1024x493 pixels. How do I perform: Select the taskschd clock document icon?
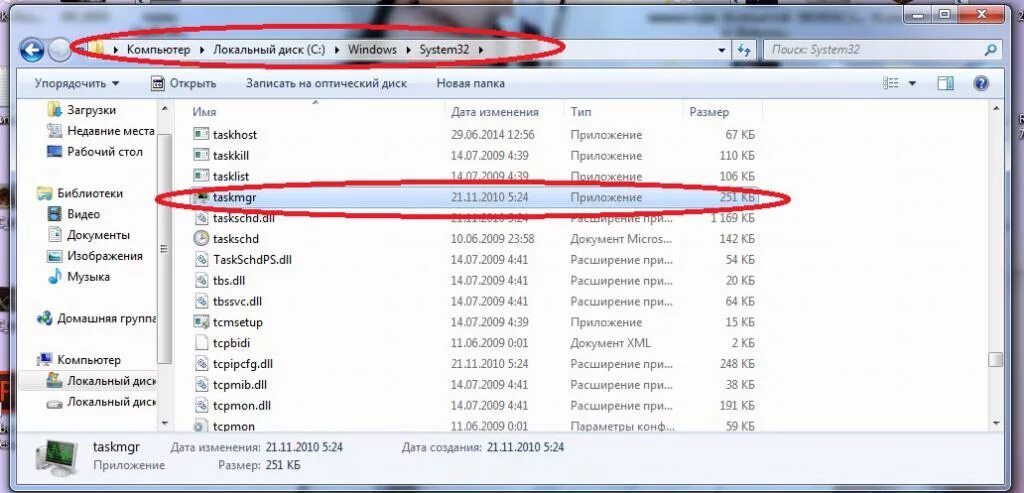200,238
